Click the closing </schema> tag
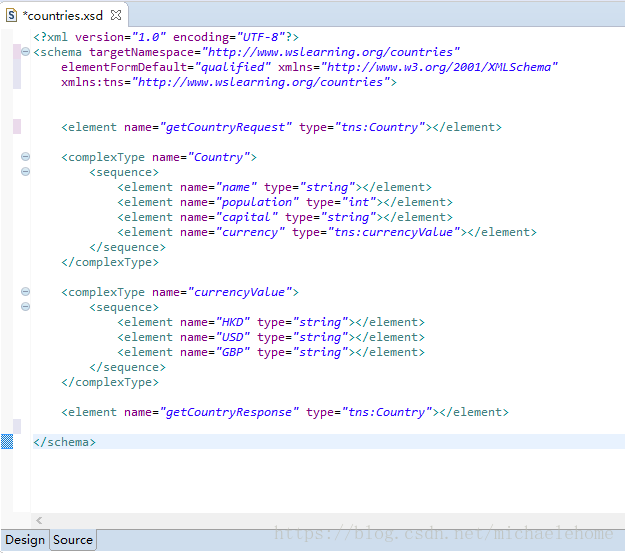The image size is (625, 553). coord(65,442)
